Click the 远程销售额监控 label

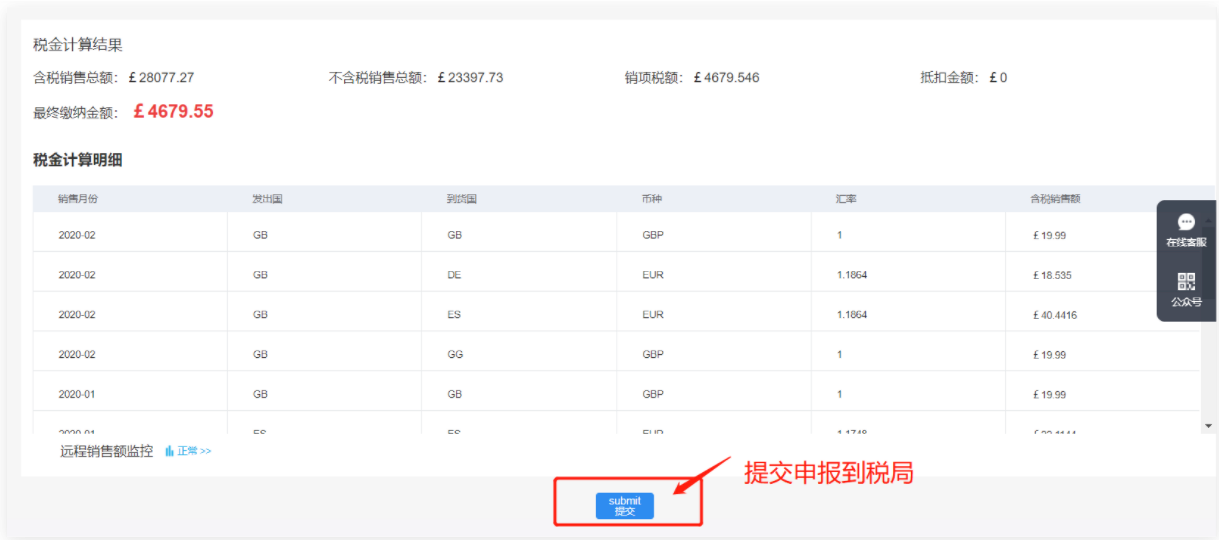[107, 451]
